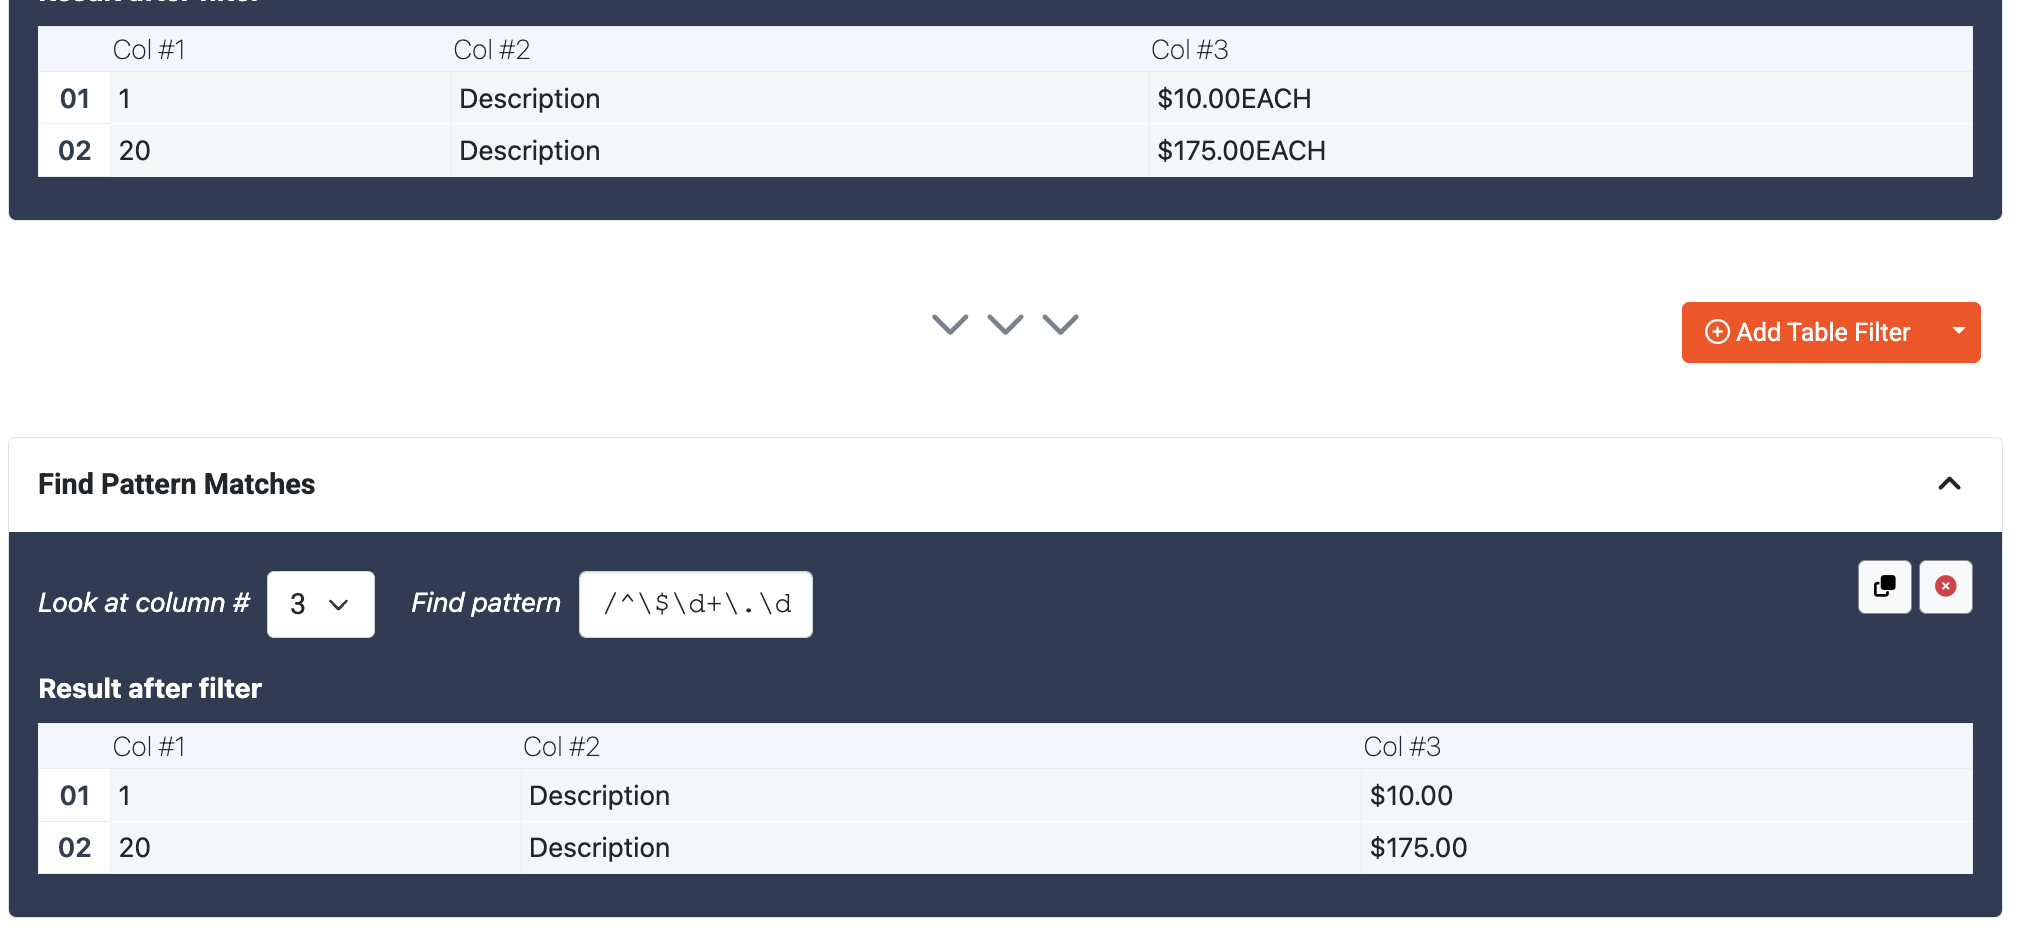Click Col #3 header in lower table
This screenshot has height=928, width=2026.
point(1402,747)
